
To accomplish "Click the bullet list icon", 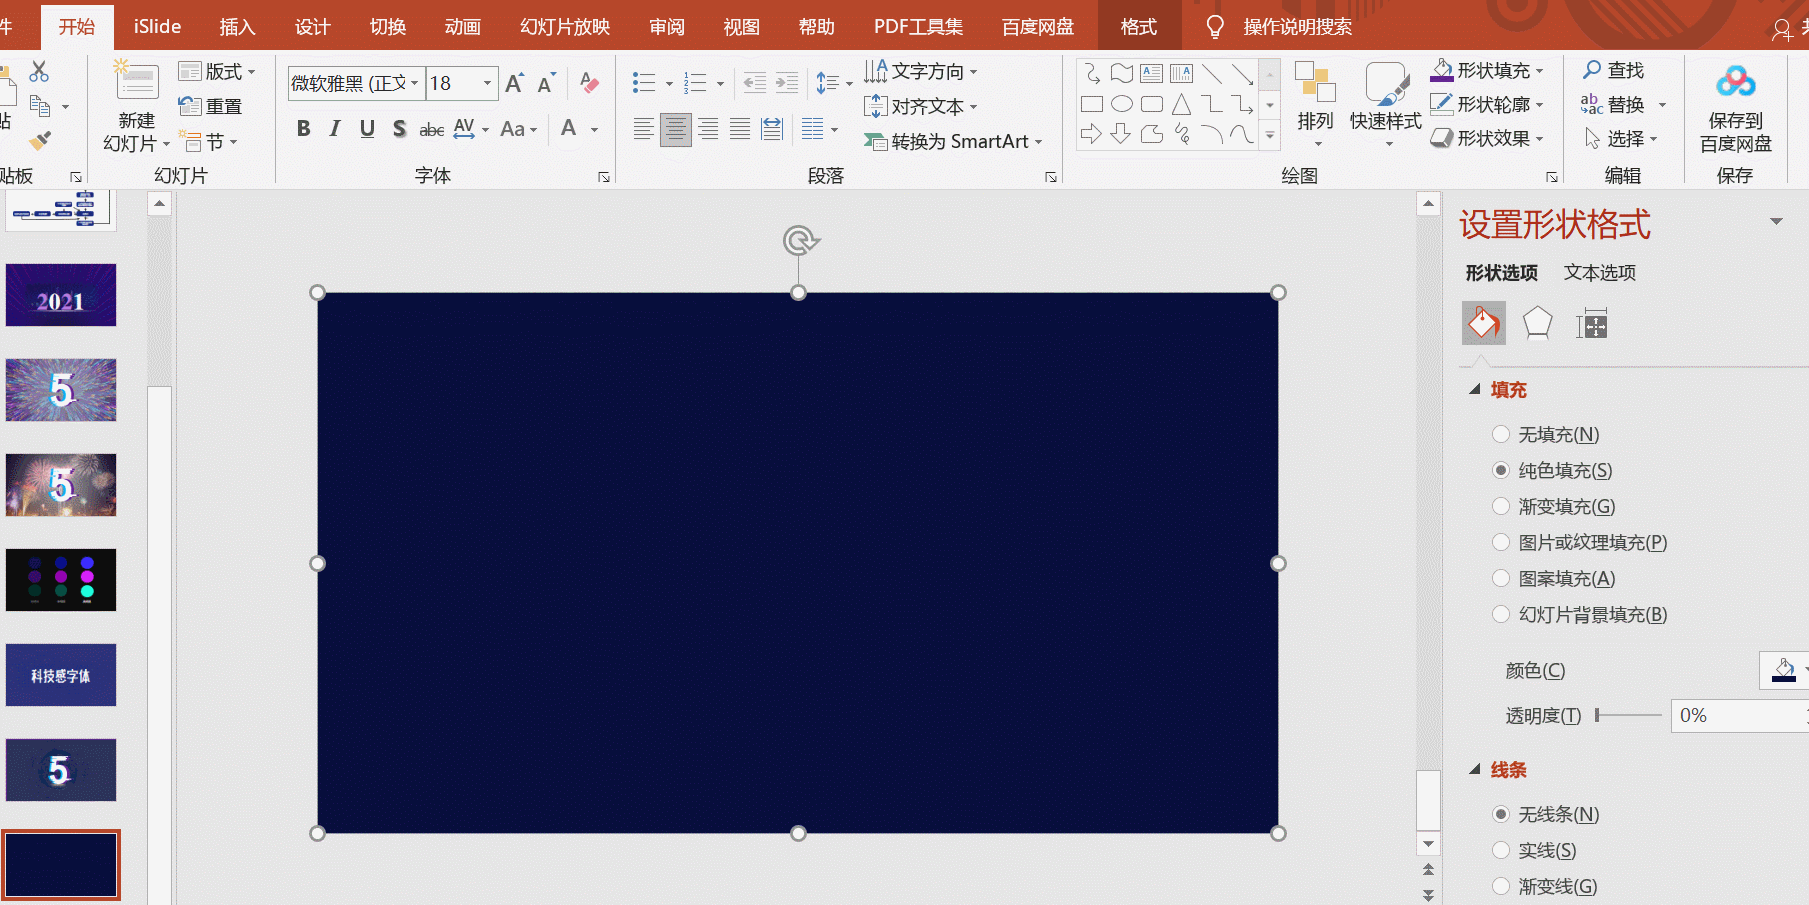I will tap(644, 83).
